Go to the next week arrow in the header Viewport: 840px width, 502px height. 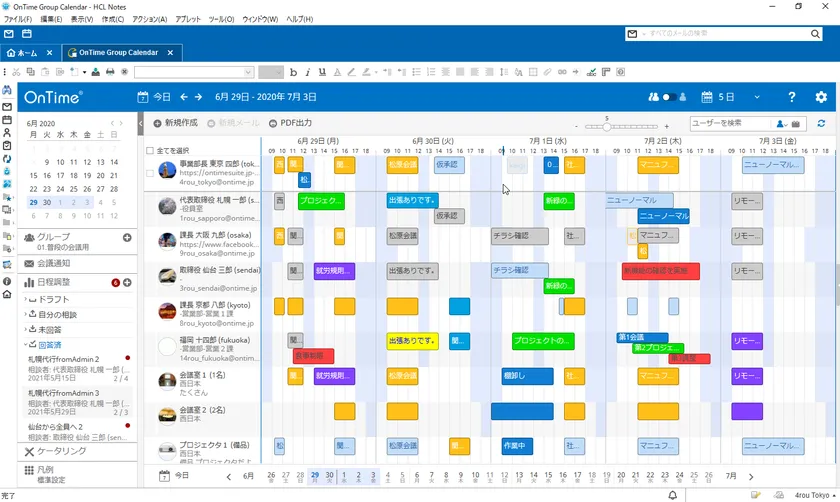[x=198, y=97]
